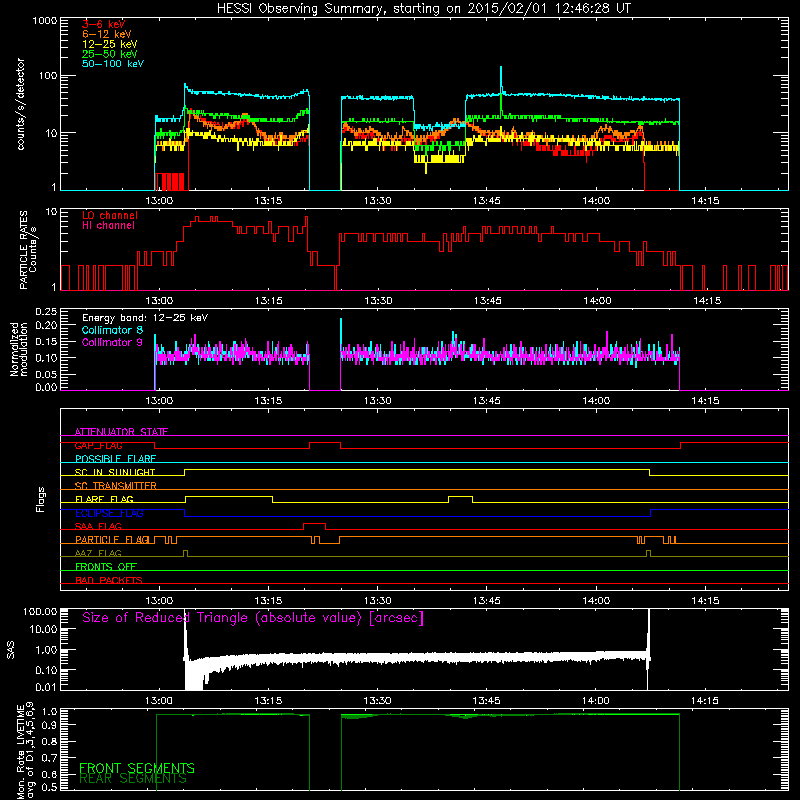Click the '0.05' modulation axis tick value
This screenshot has height=800, width=800.
pyautogui.click(x=46, y=374)
